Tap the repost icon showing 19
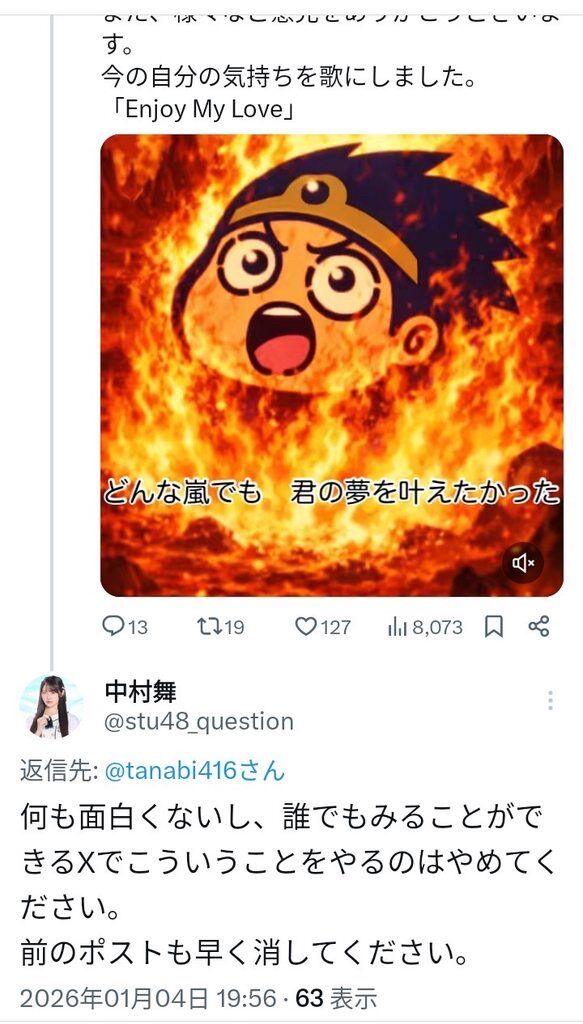The image size is (583, 1024). pos(209,627)
